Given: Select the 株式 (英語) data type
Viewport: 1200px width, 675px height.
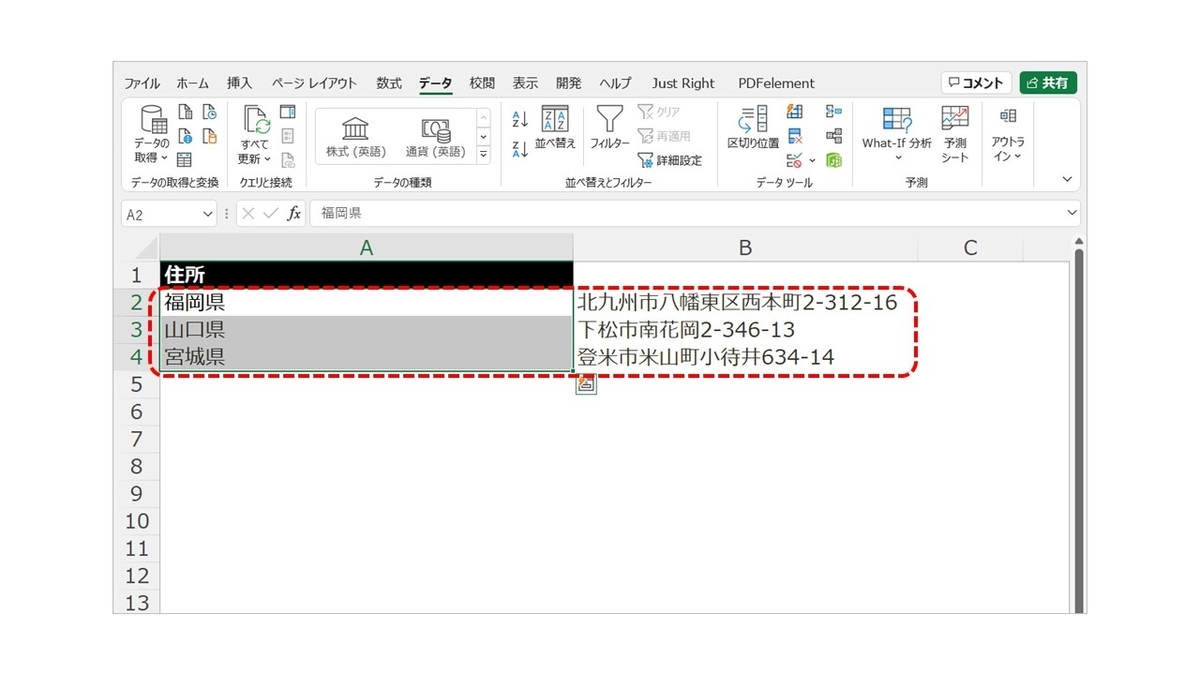Looking at the screenshot, I should tap(355, 137).
